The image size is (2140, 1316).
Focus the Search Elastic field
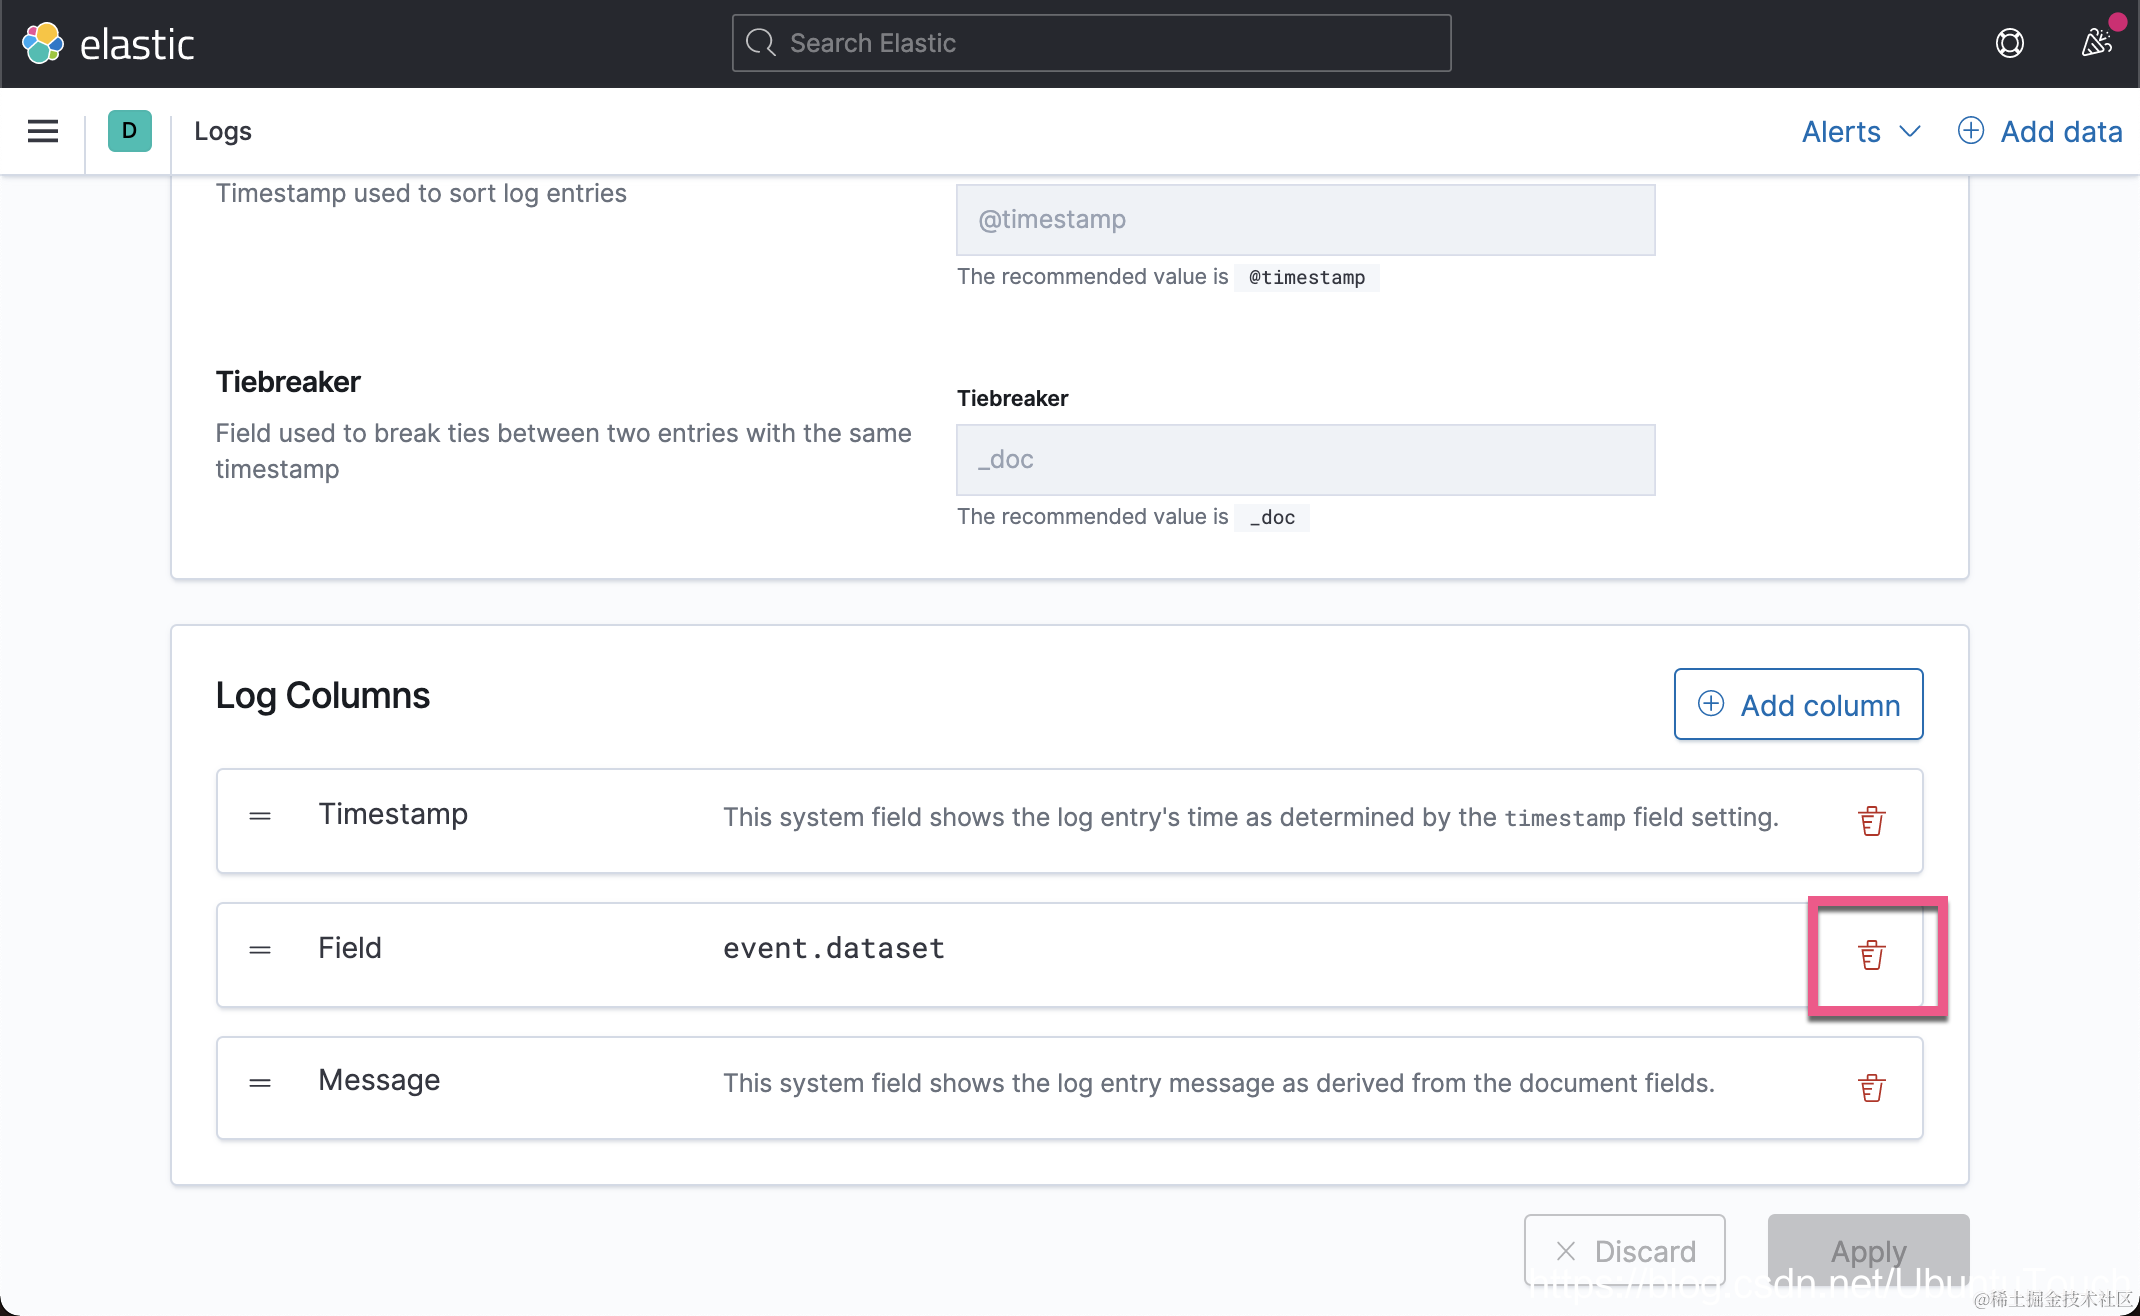(x=1091, y=43)
